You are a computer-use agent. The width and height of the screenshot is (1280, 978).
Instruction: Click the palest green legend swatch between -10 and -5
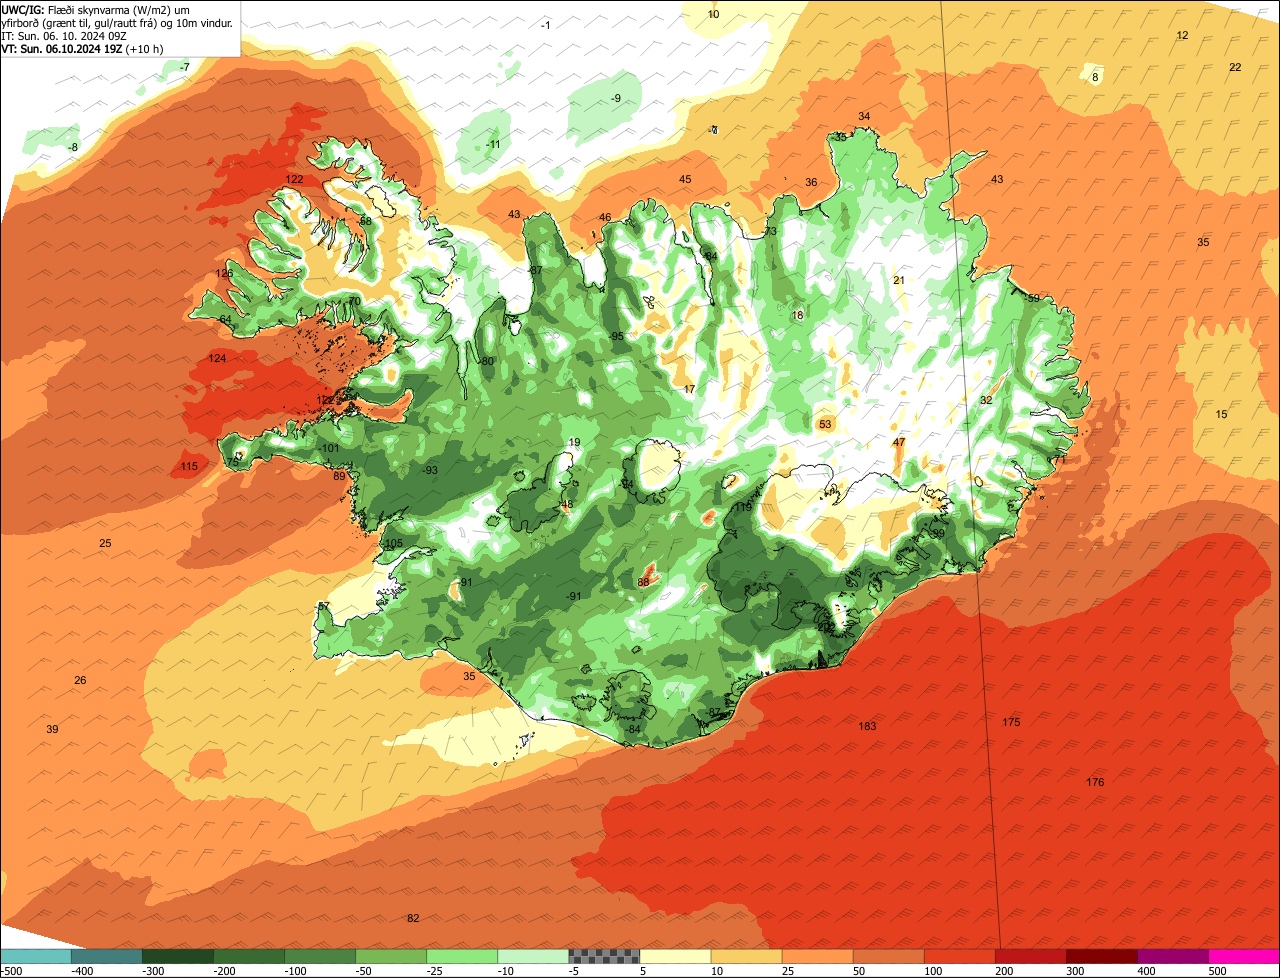click(x=533, y=956)
